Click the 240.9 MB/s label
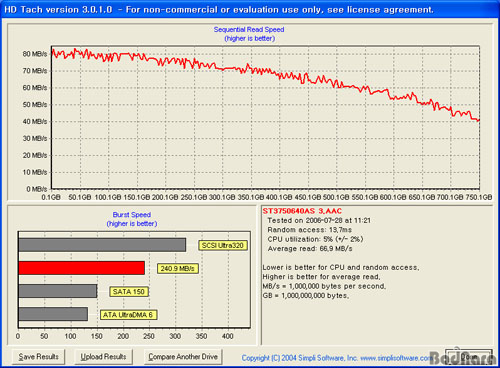500x368 pixels. [178, 269]
